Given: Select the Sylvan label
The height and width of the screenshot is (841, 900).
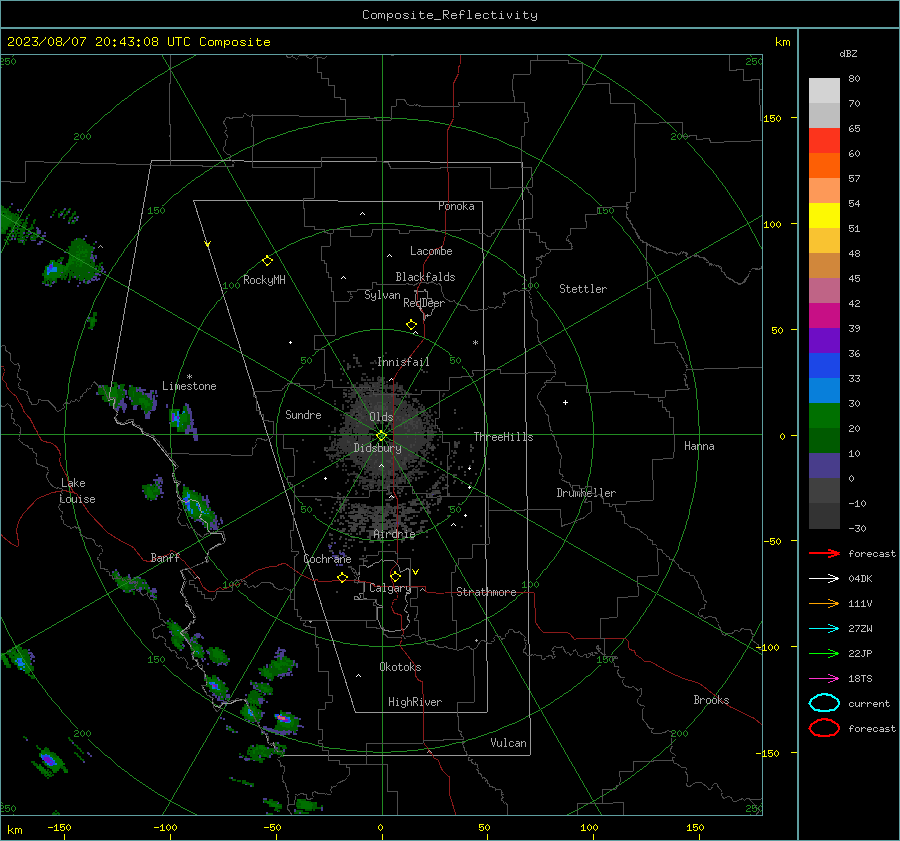Looking at the screenshot, I should pos(382,295).
